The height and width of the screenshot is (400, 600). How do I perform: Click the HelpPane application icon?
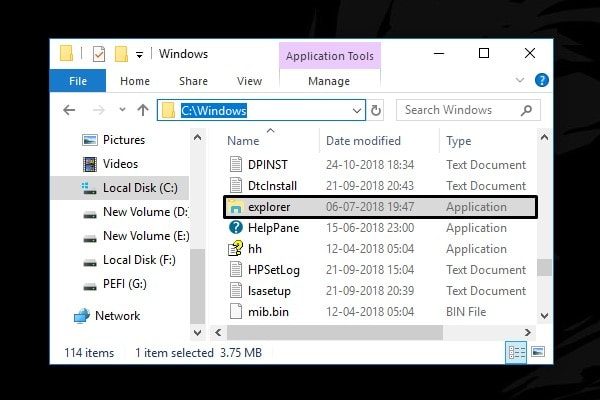point(236,228)
